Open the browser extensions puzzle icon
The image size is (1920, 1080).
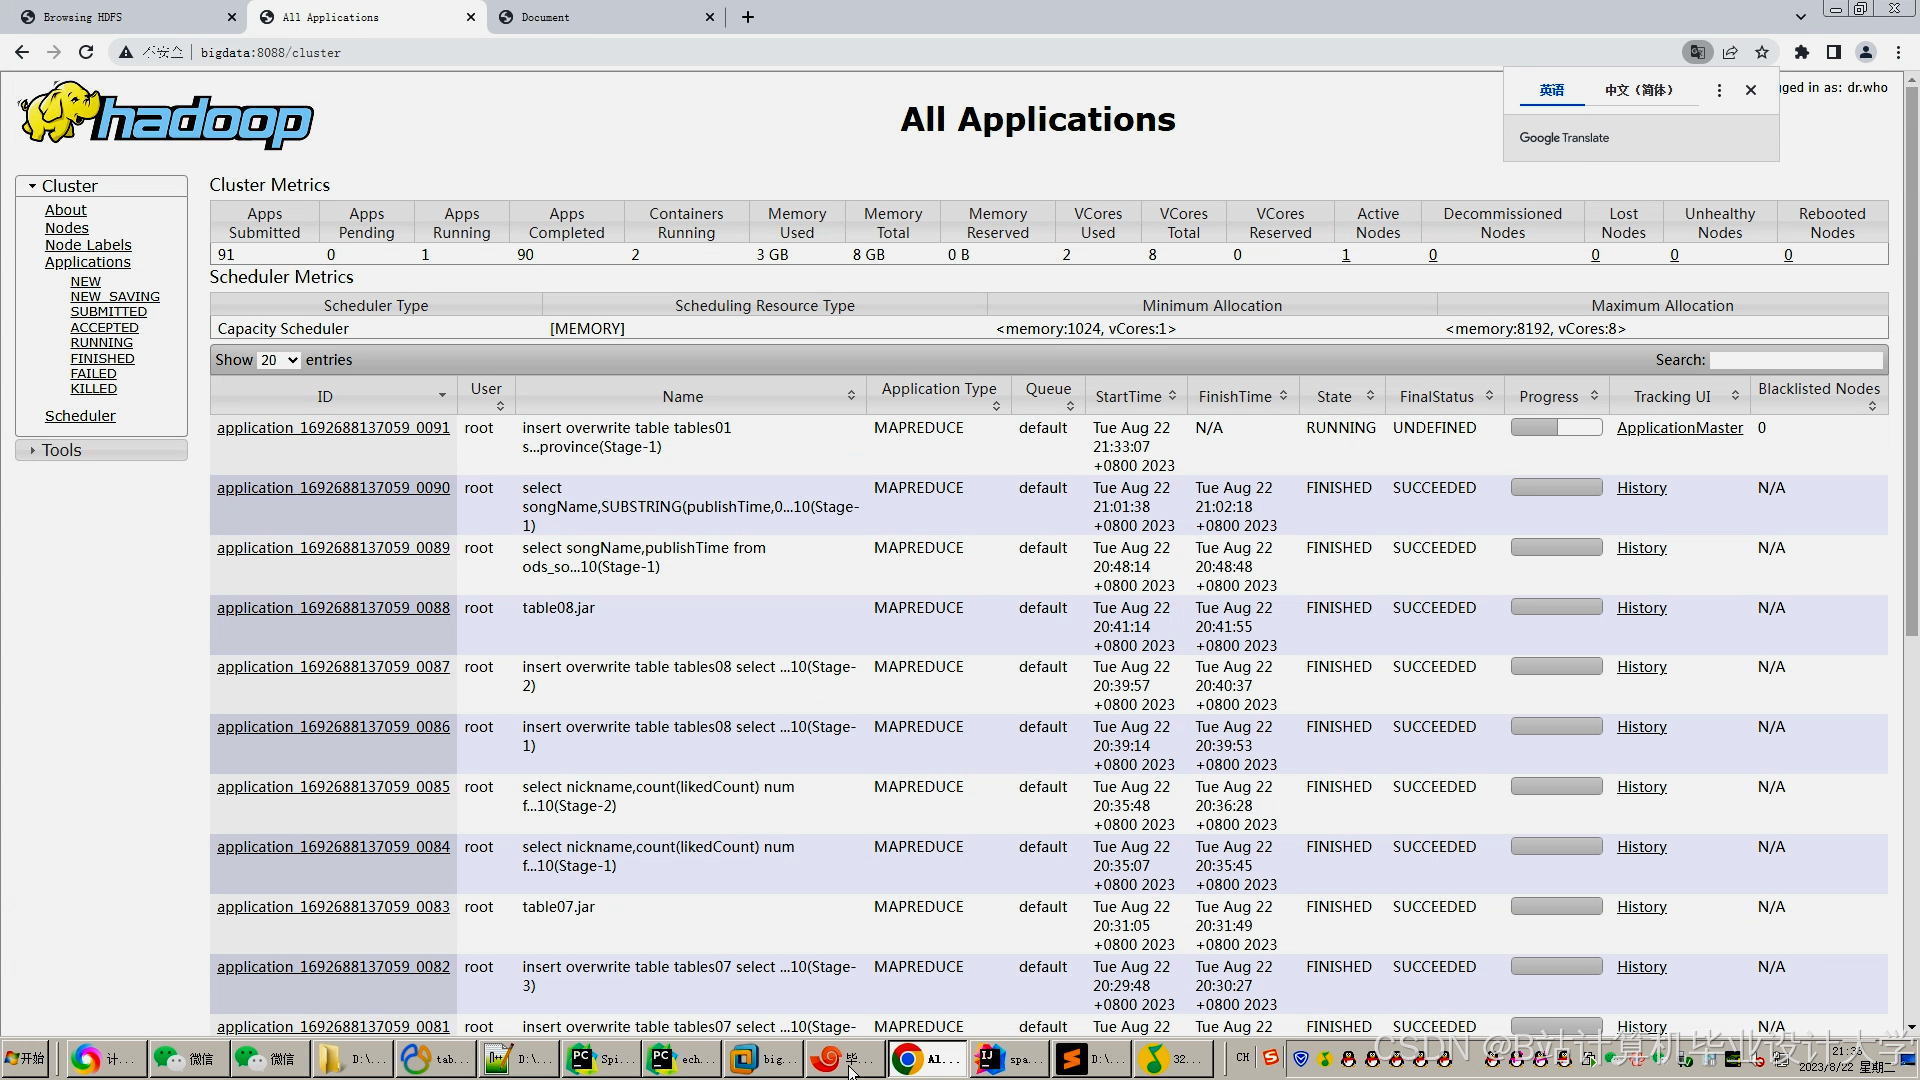point(1802,52)
